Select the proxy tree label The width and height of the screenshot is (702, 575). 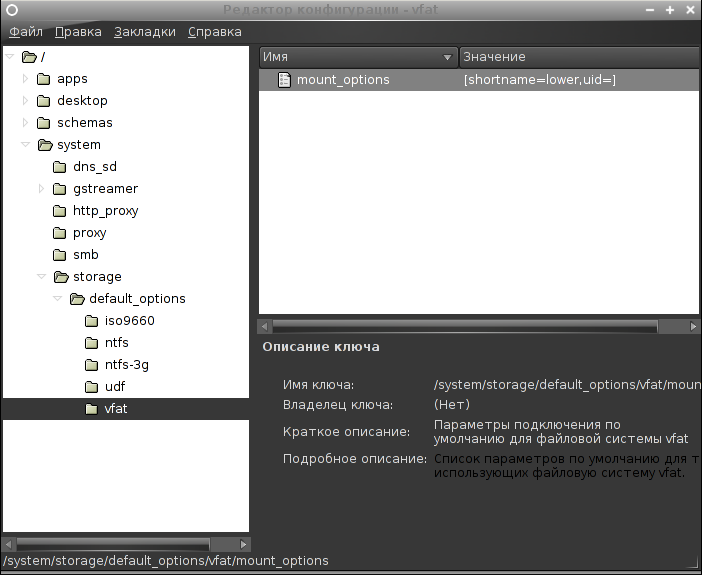(x=90, y=233)
